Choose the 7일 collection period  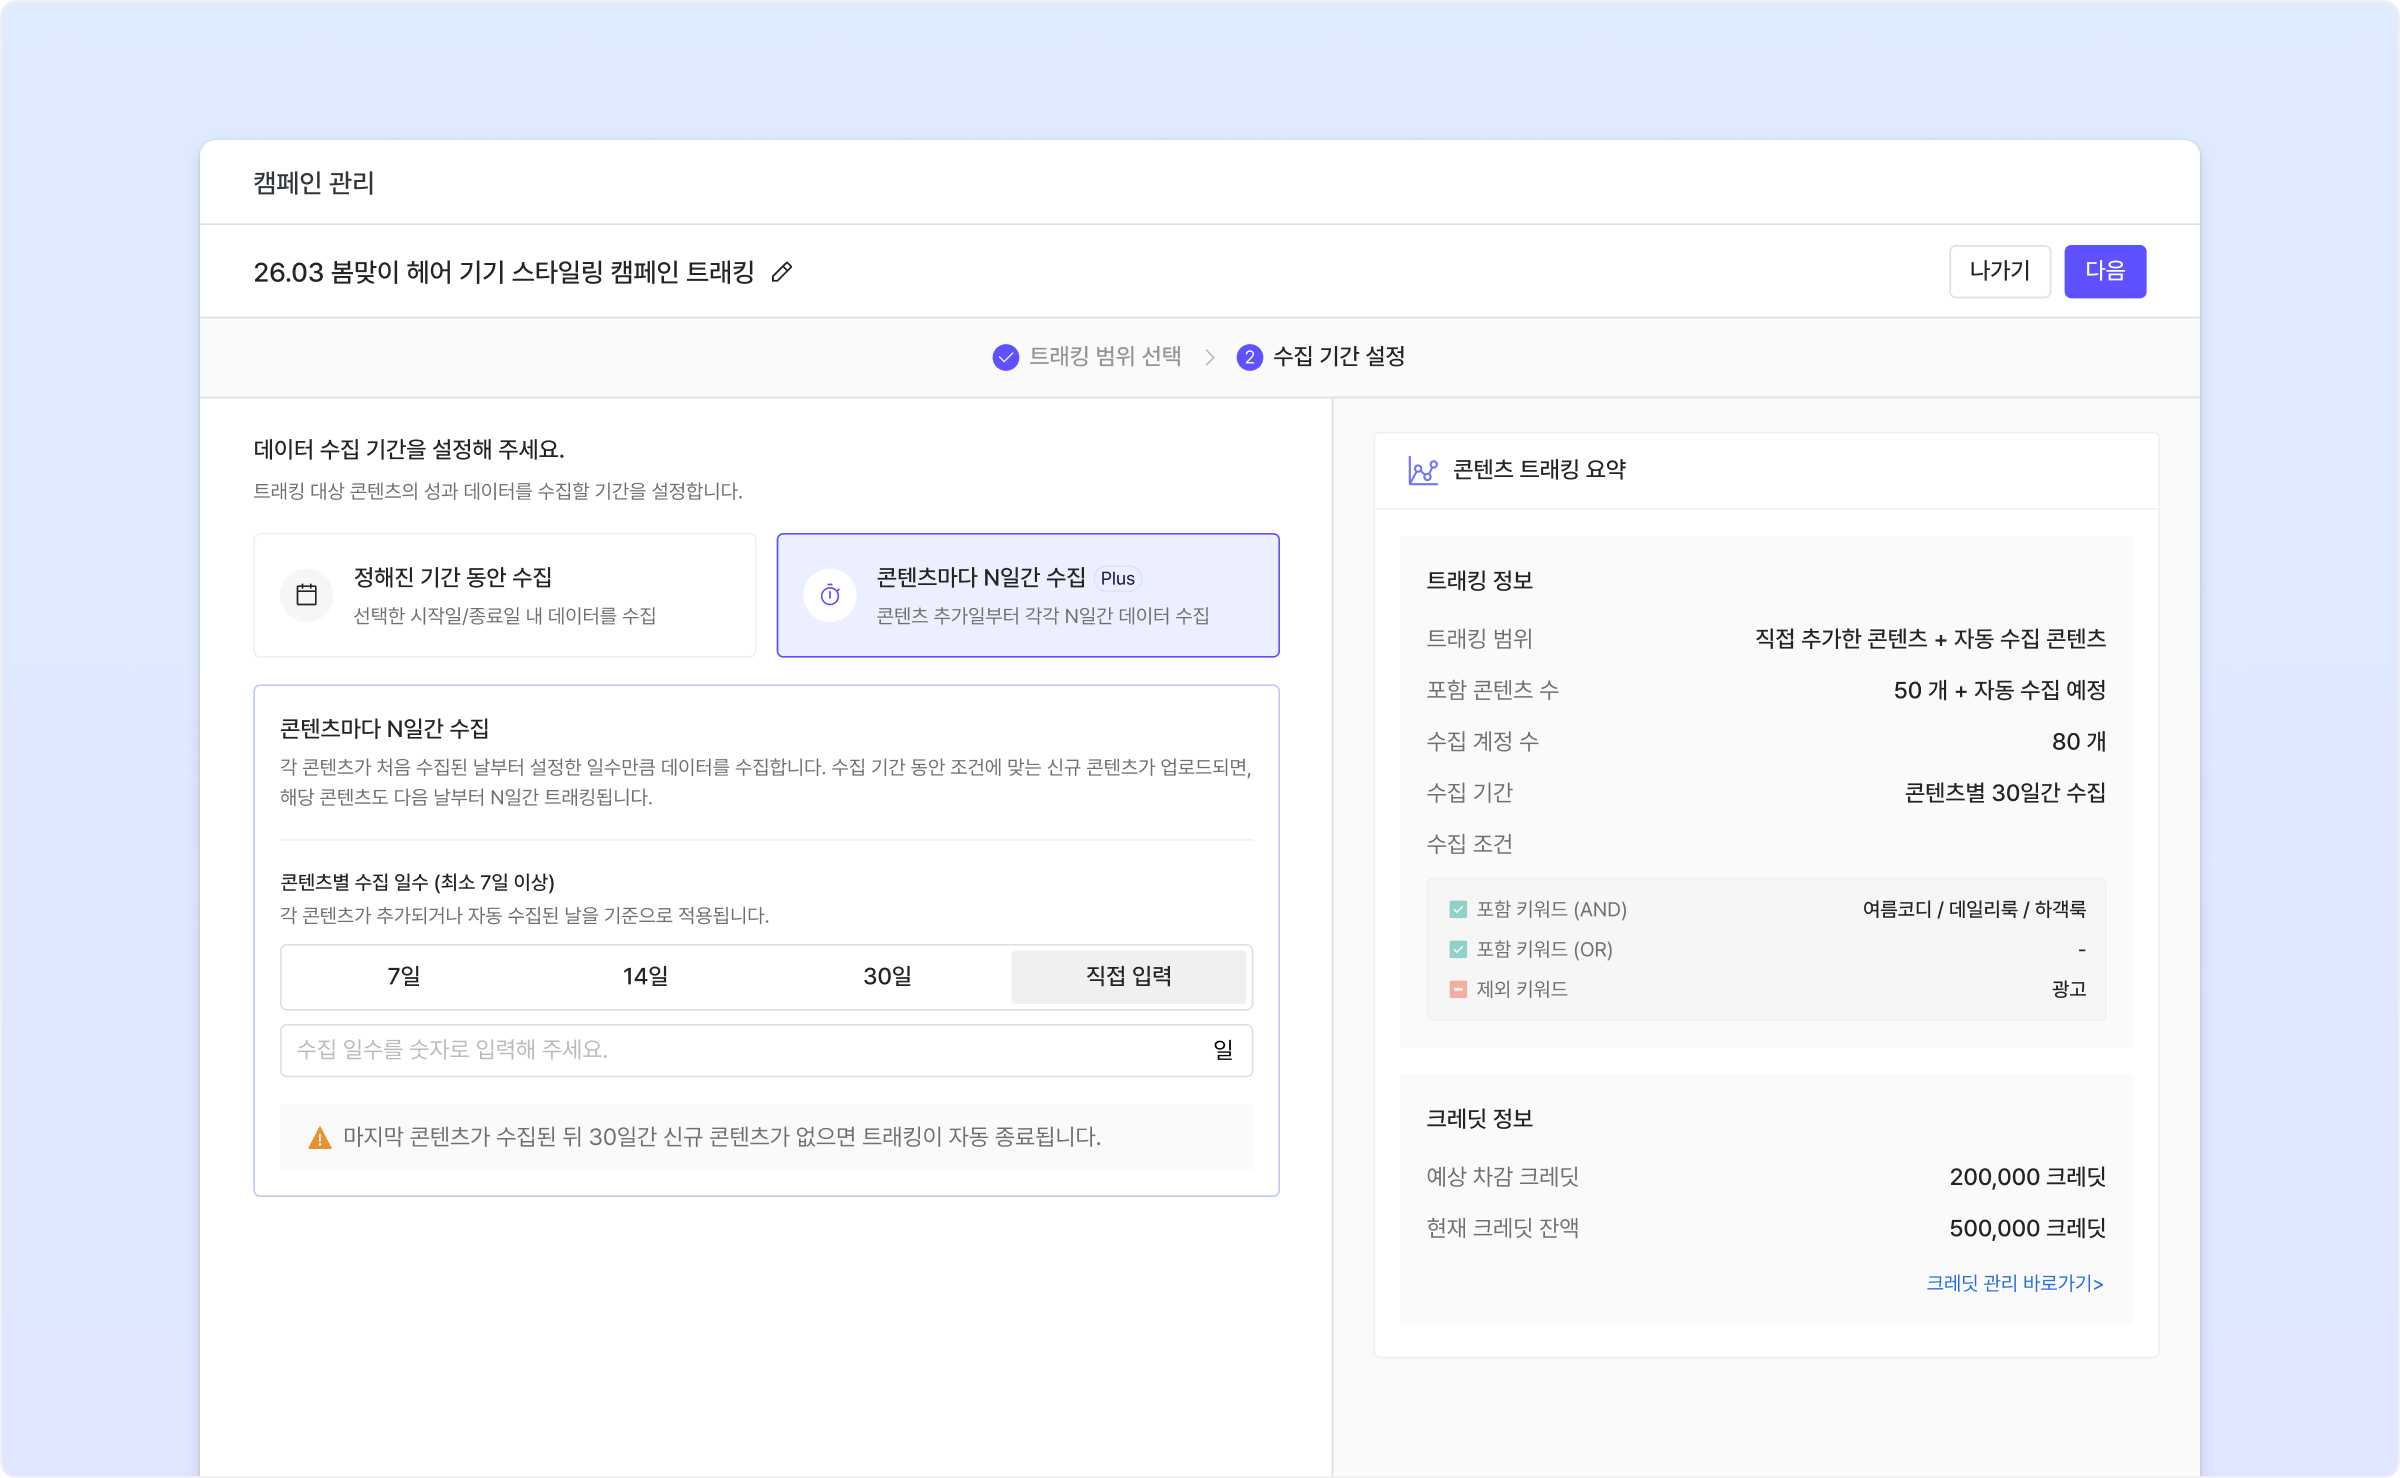point(404,977)
